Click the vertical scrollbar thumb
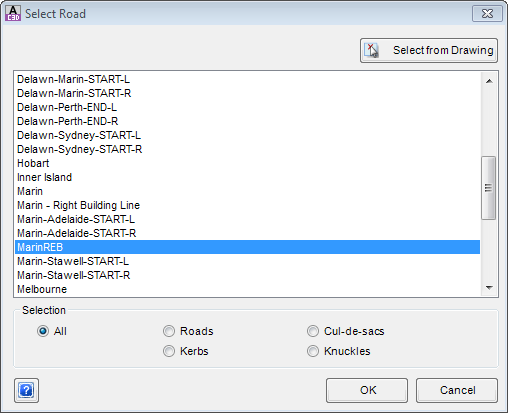This screenshot has height=413, width=508. [489, 188]
